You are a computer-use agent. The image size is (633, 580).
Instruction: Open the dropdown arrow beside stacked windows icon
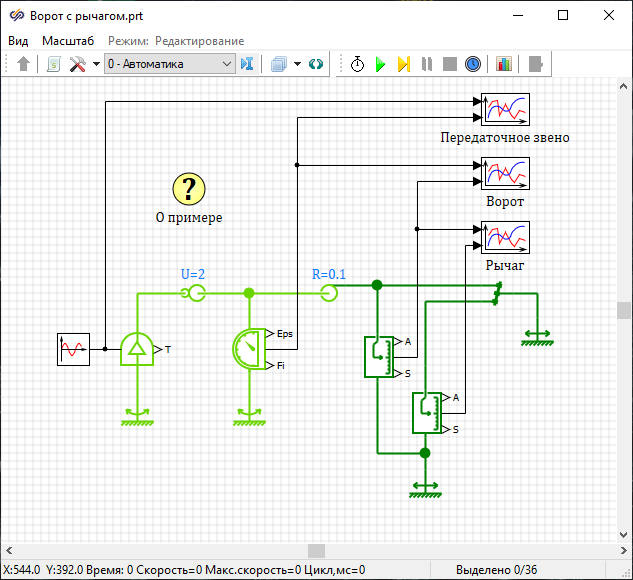[x=297, y=64]
